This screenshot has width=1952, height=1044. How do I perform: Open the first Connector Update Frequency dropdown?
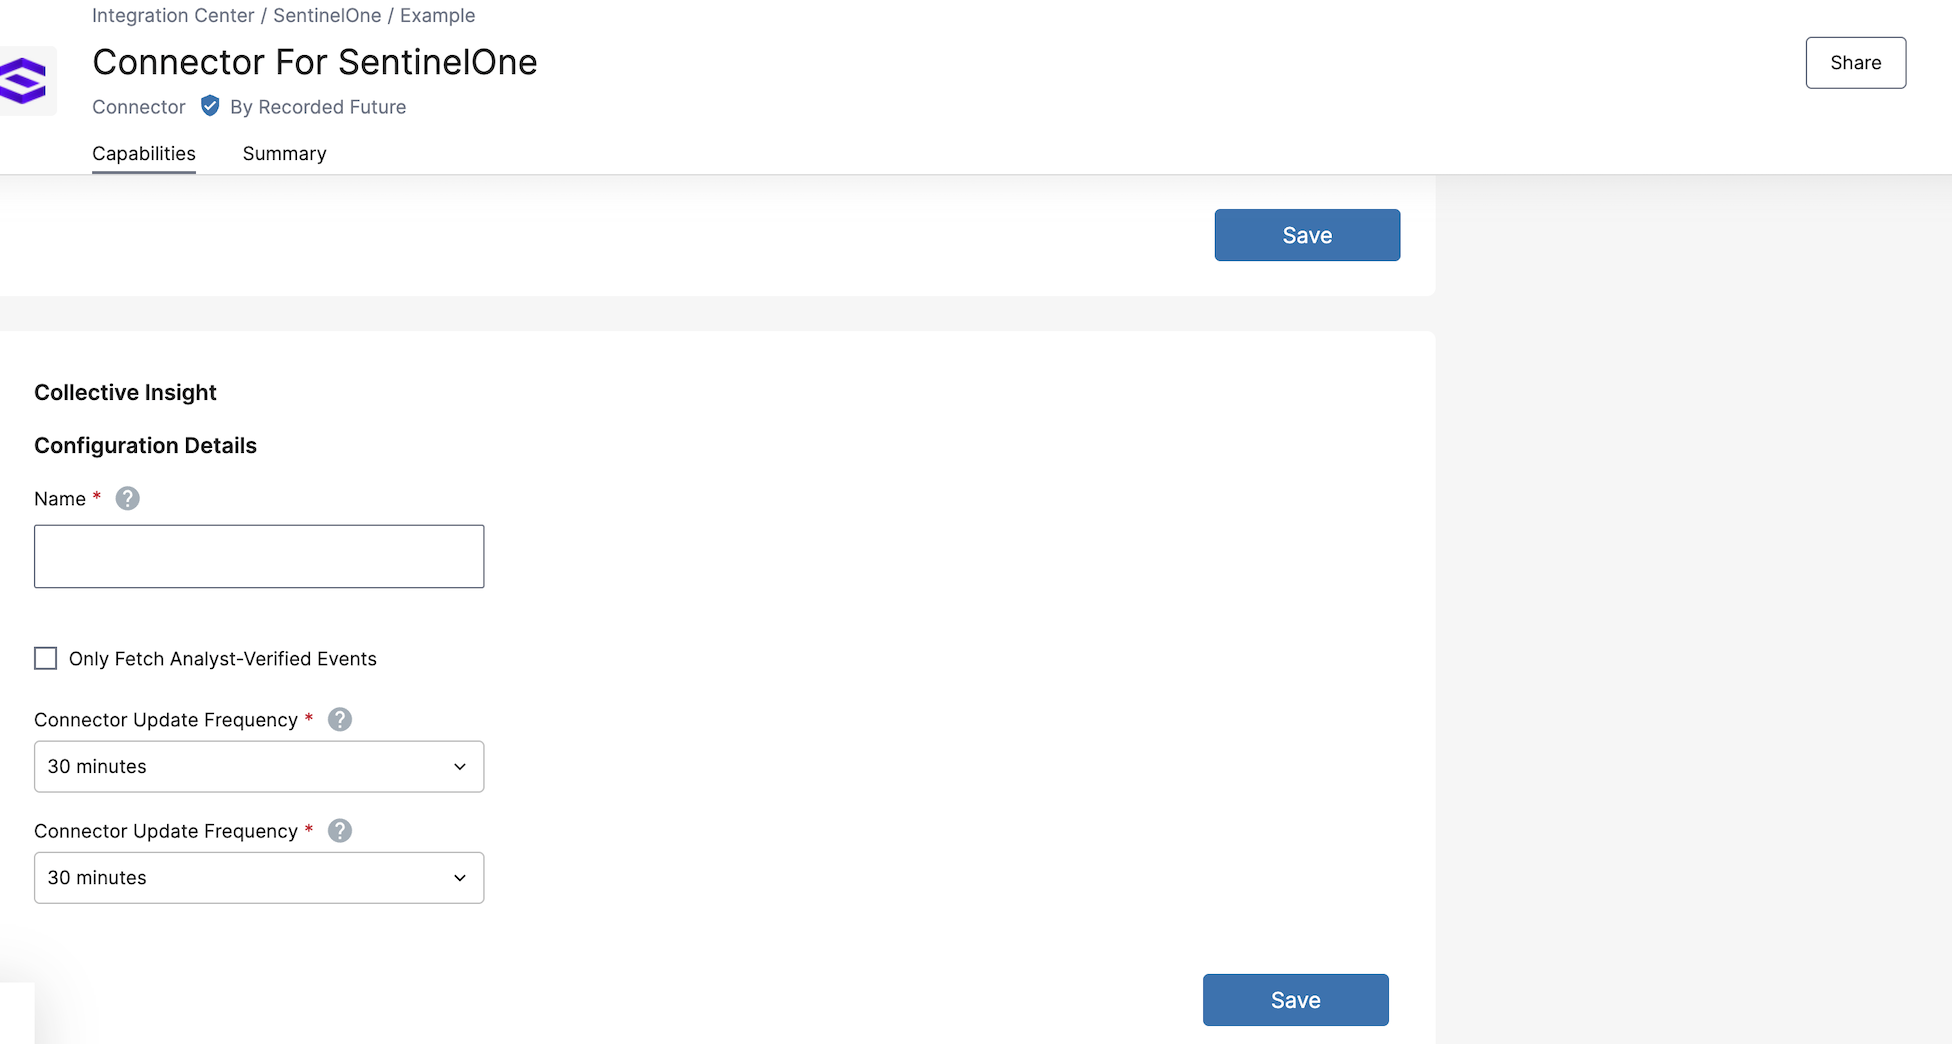point(258,767)
